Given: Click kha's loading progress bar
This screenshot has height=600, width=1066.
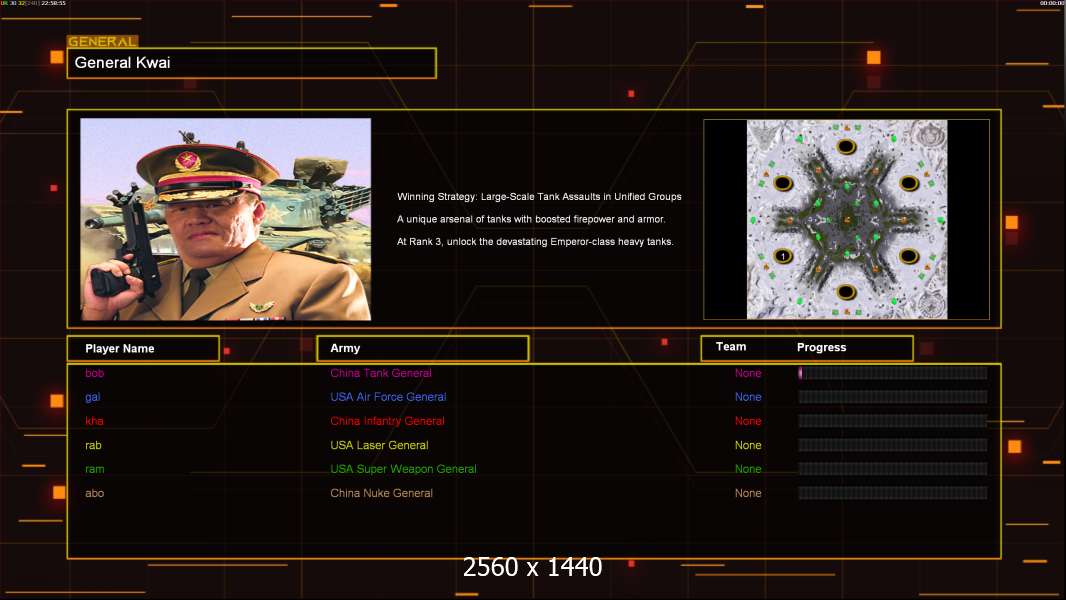Looking at the screenshot, I should click(x=893, y=421).
